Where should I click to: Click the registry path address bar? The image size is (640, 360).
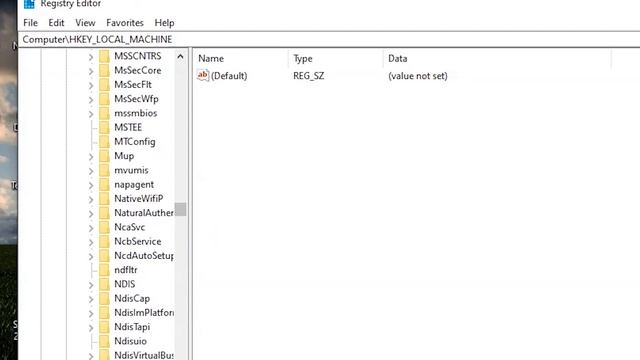tap(329, 40)
